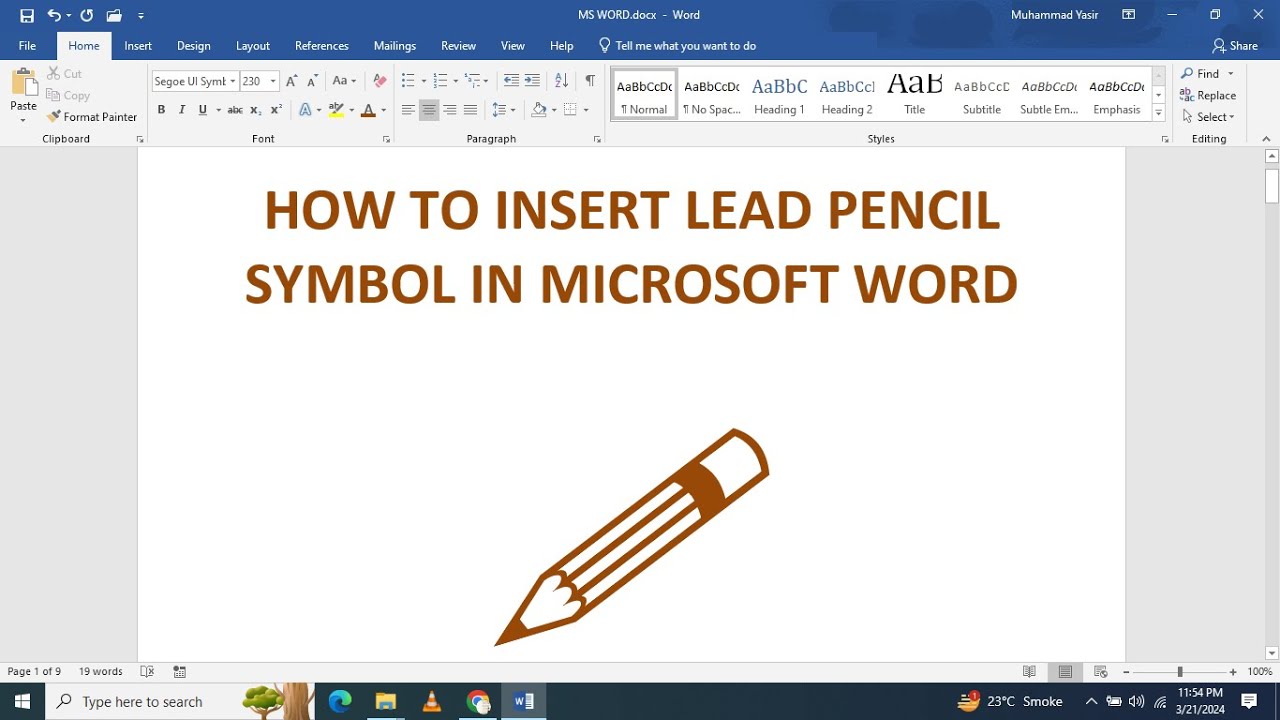Image resolution: width=1280 pixels, height=720 pixels.
Task: Click the Open folder icon in title bar
Action: [x=114, y=15]
